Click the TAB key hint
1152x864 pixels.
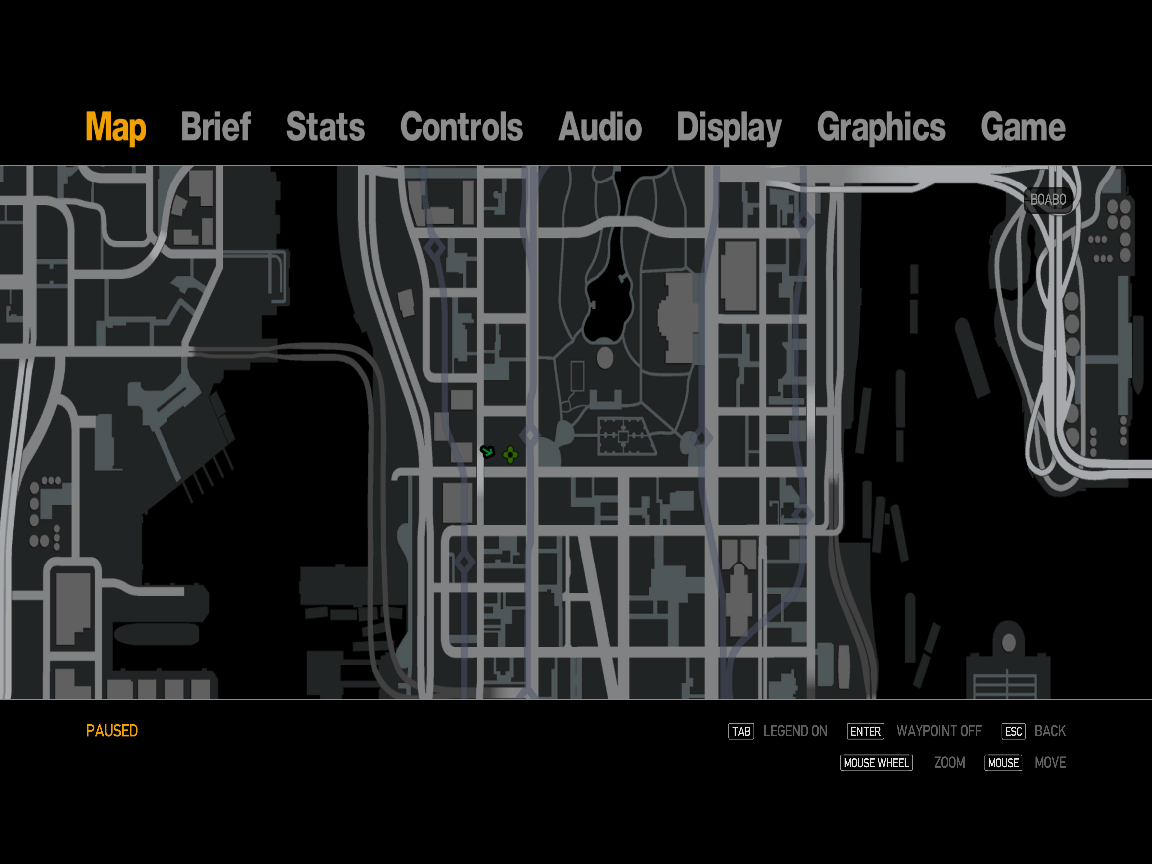pyautogui.click(x=741, y=731)
